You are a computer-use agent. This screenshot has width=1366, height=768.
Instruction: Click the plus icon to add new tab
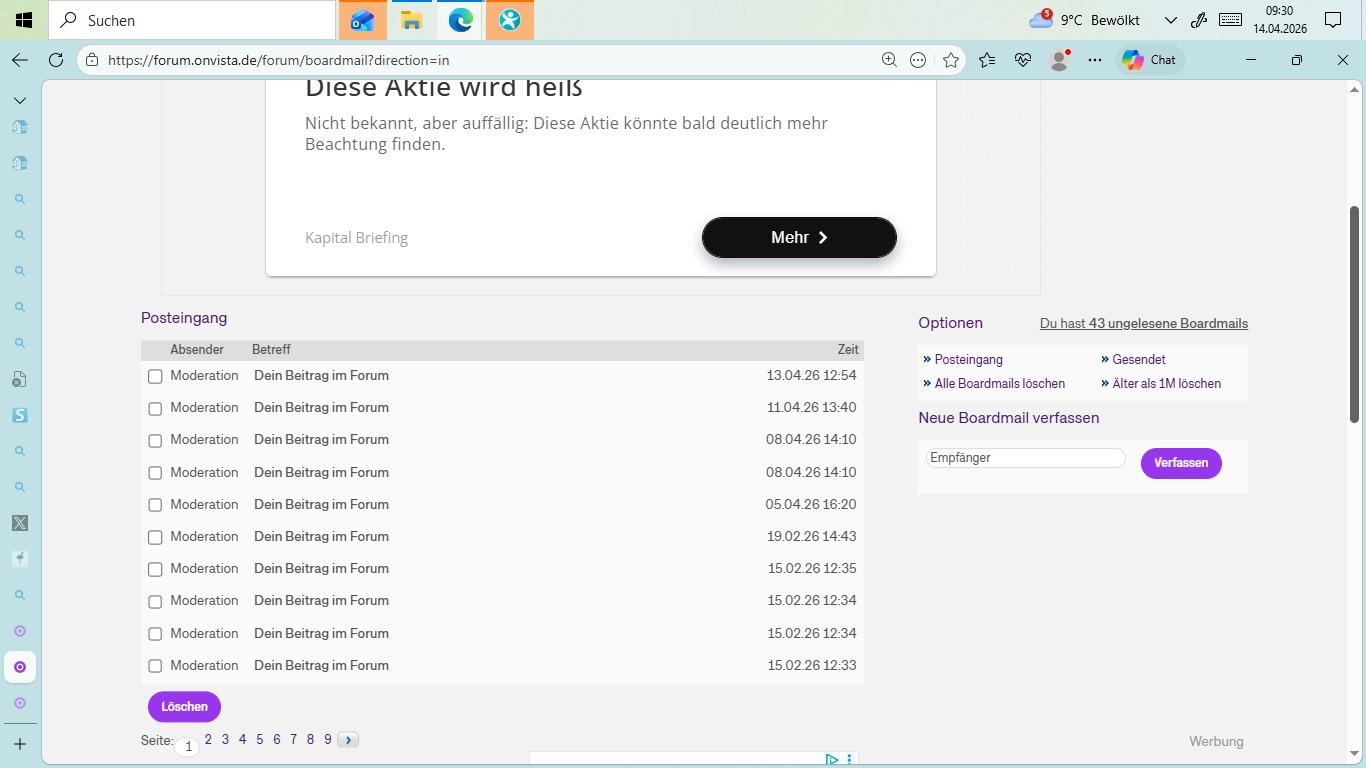pyautogui.click(x=20, y=744)
